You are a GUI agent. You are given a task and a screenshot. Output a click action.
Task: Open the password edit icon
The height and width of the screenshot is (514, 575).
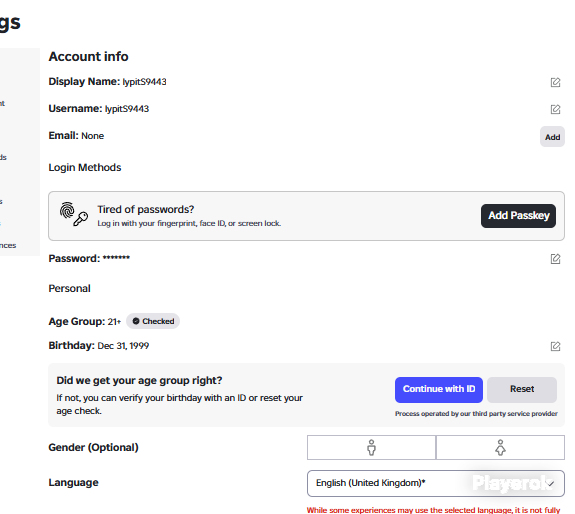555,259
